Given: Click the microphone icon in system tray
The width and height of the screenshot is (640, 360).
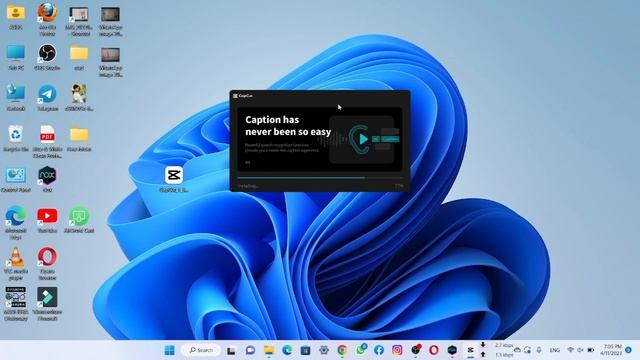Looking at the screenshot, I should click(x=539, y=350).
